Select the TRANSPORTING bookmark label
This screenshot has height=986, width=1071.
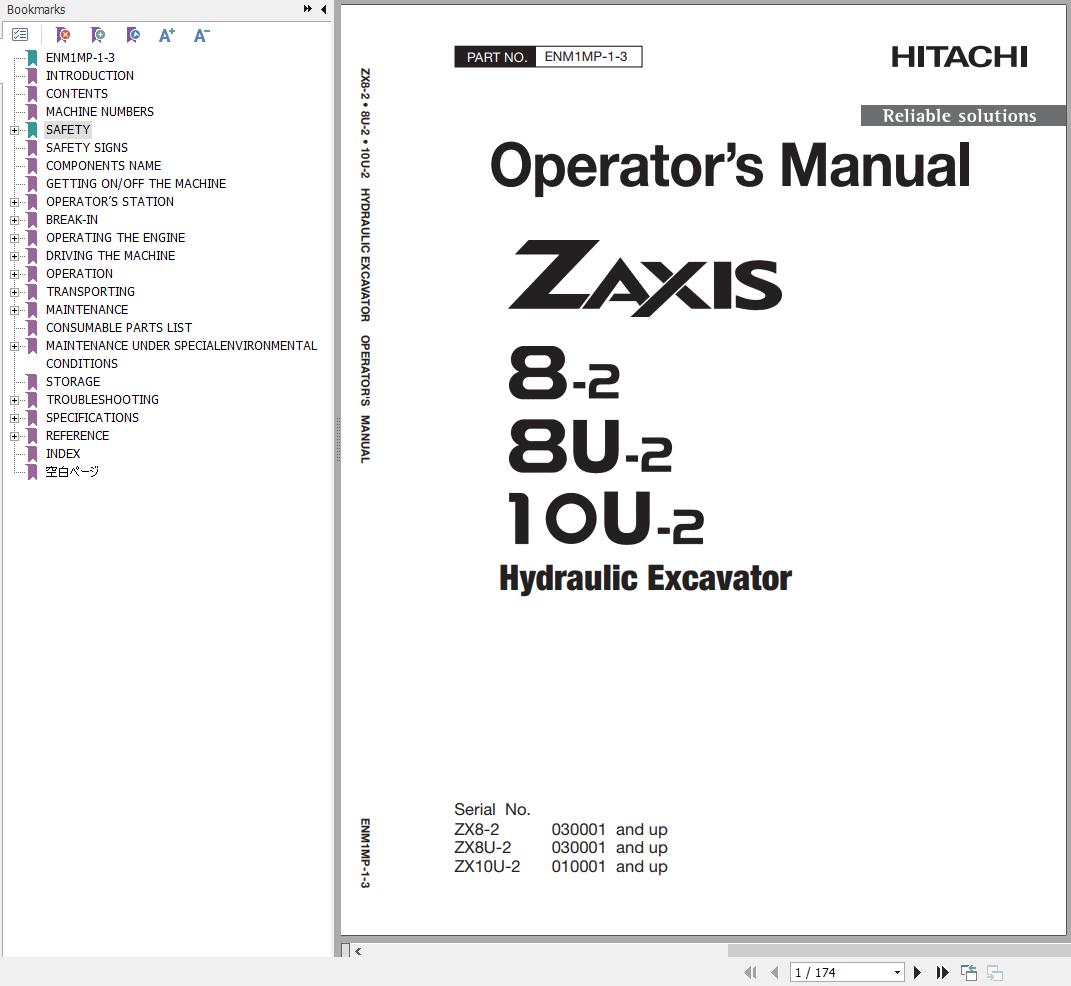pyautogui.click(x=90, y=292)
